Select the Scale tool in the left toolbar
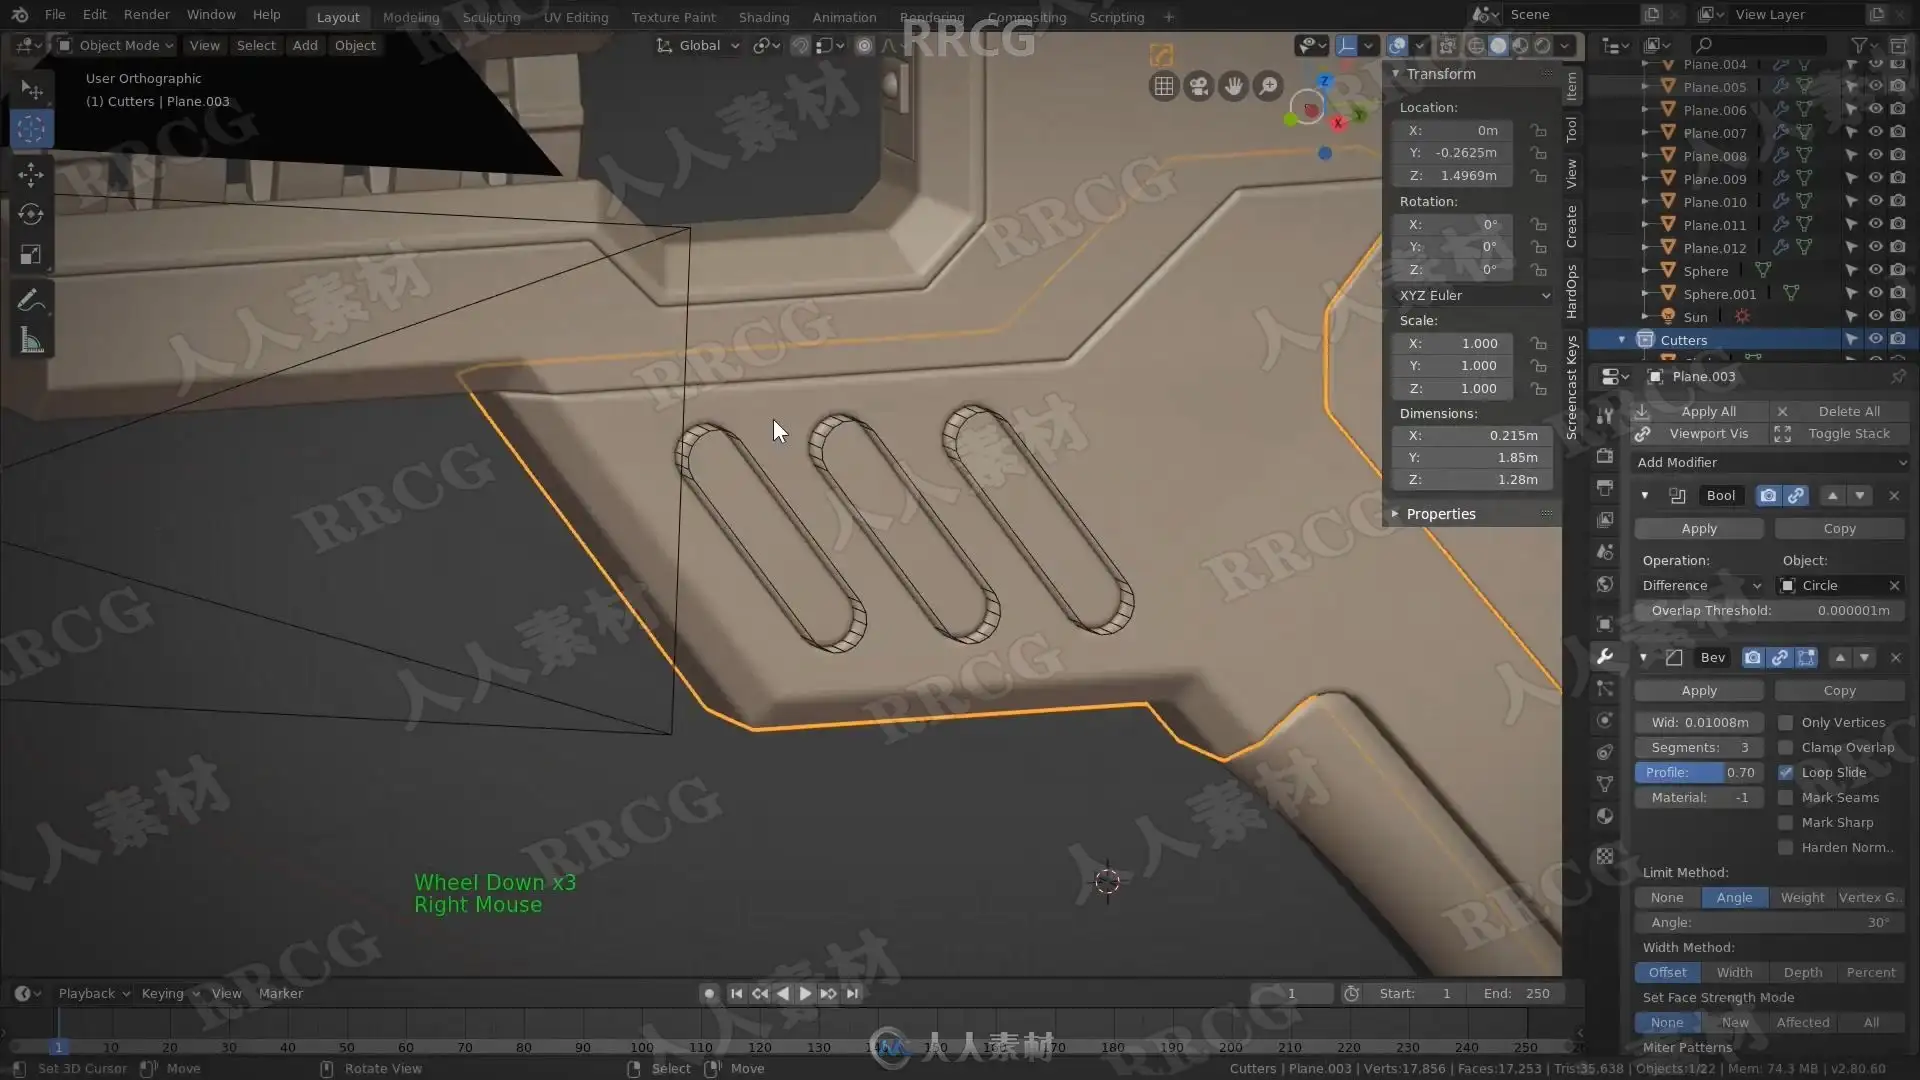Viewport: 1920px width, 1080px height. (x=31, y=255)
